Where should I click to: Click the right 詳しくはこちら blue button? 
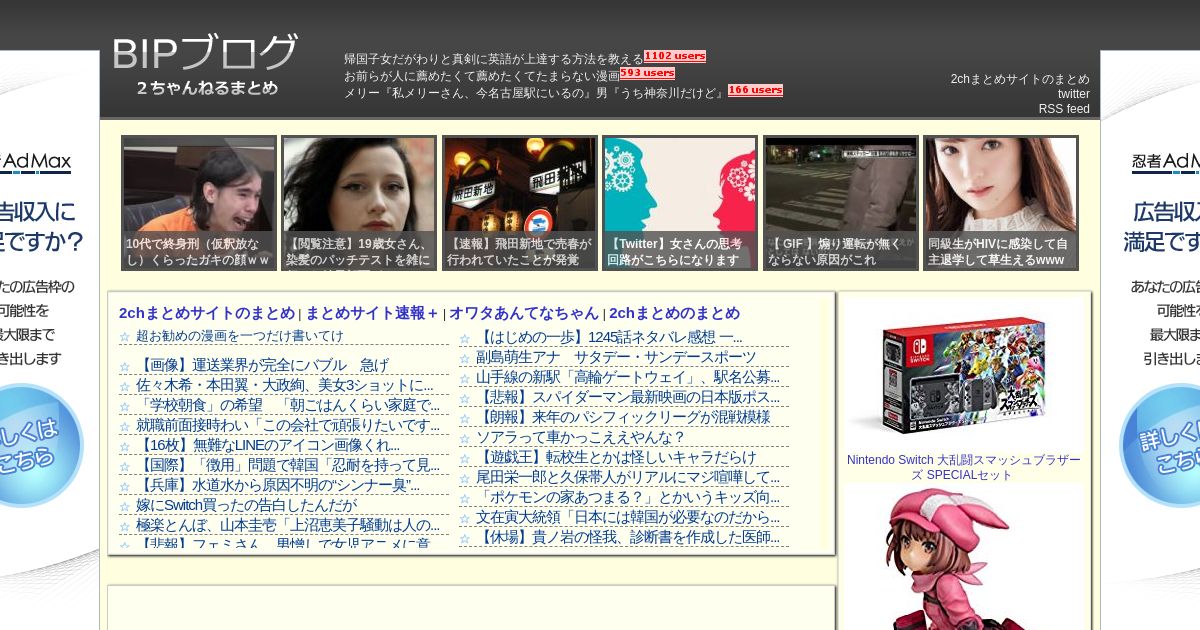click(x=1160, y=447)
